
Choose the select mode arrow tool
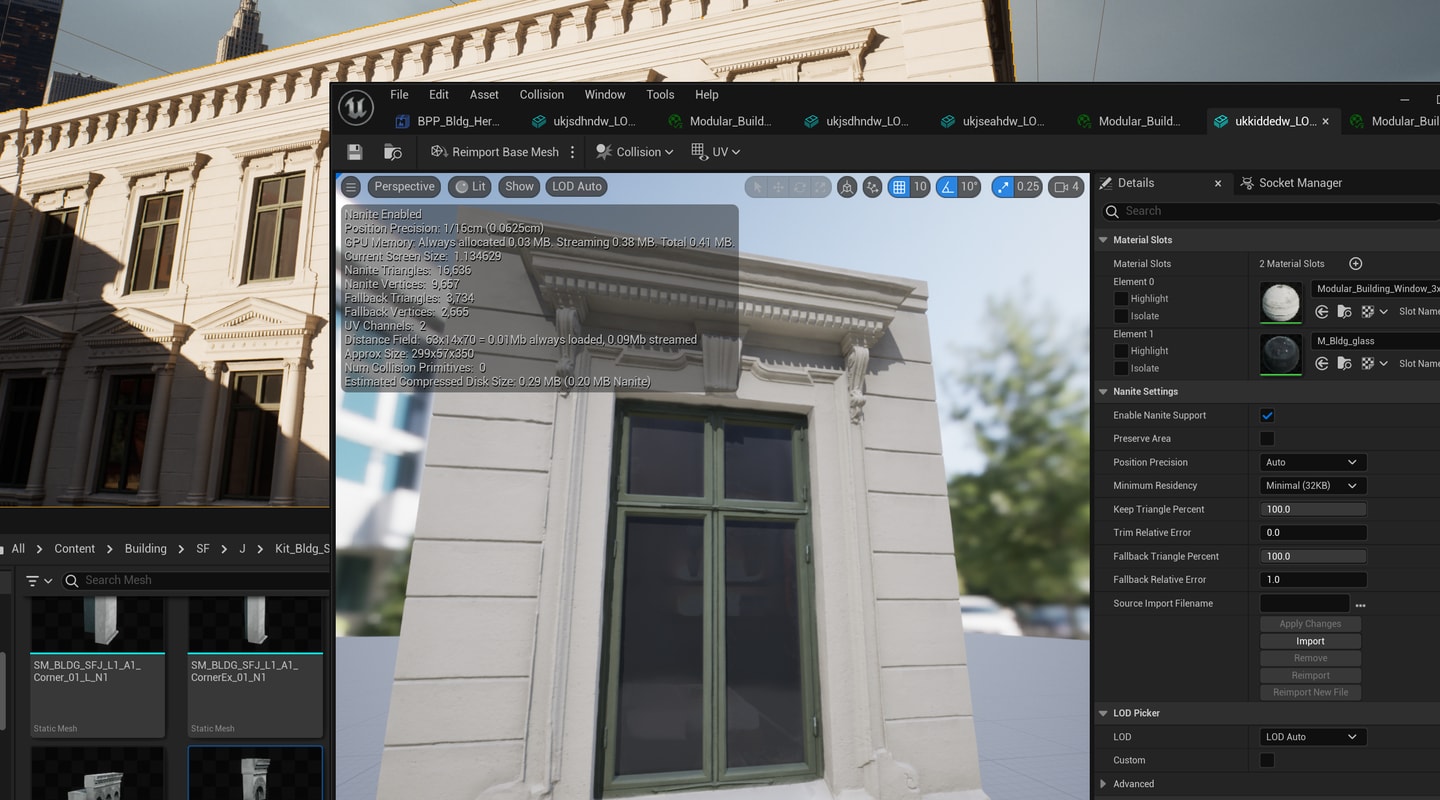(757, 187)
